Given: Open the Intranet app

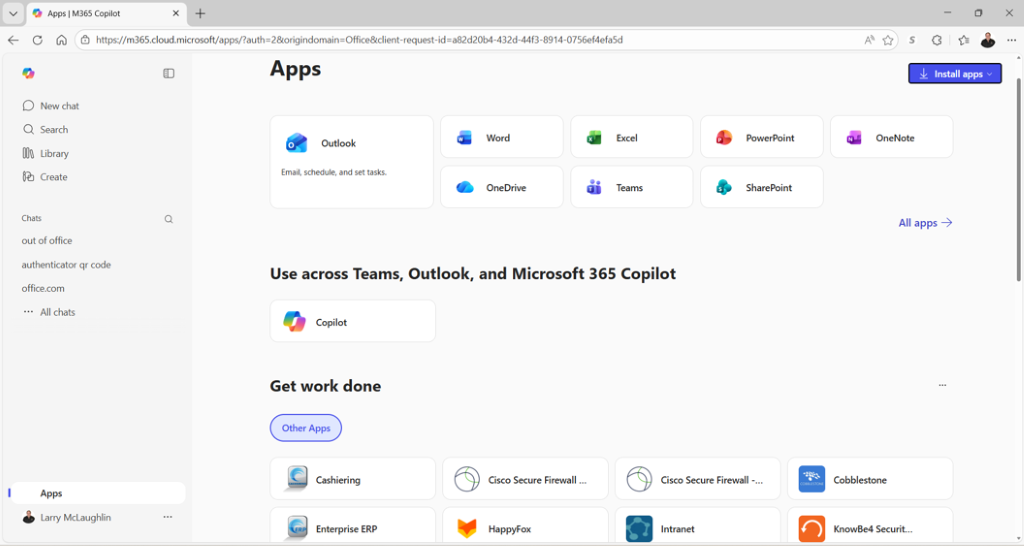Looking at the screenshot, I should pos(697,526).
